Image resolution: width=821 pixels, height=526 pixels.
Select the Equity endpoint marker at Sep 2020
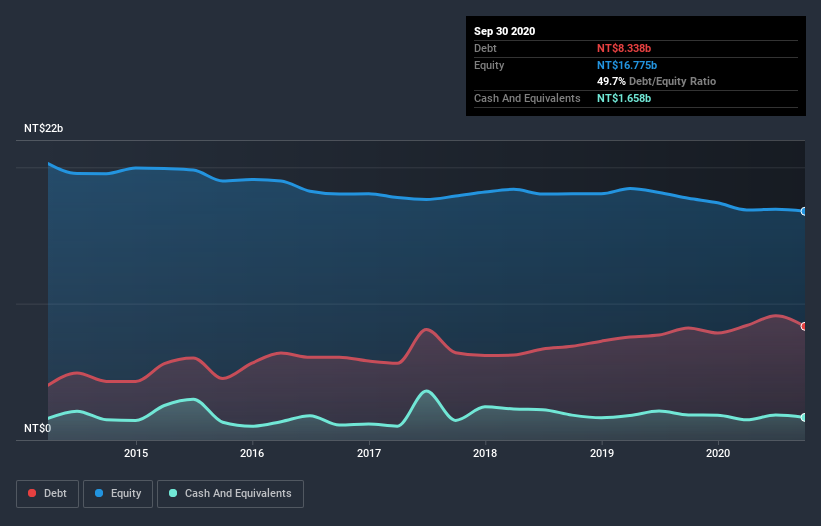pyautogui.click(x=804, y=211)
